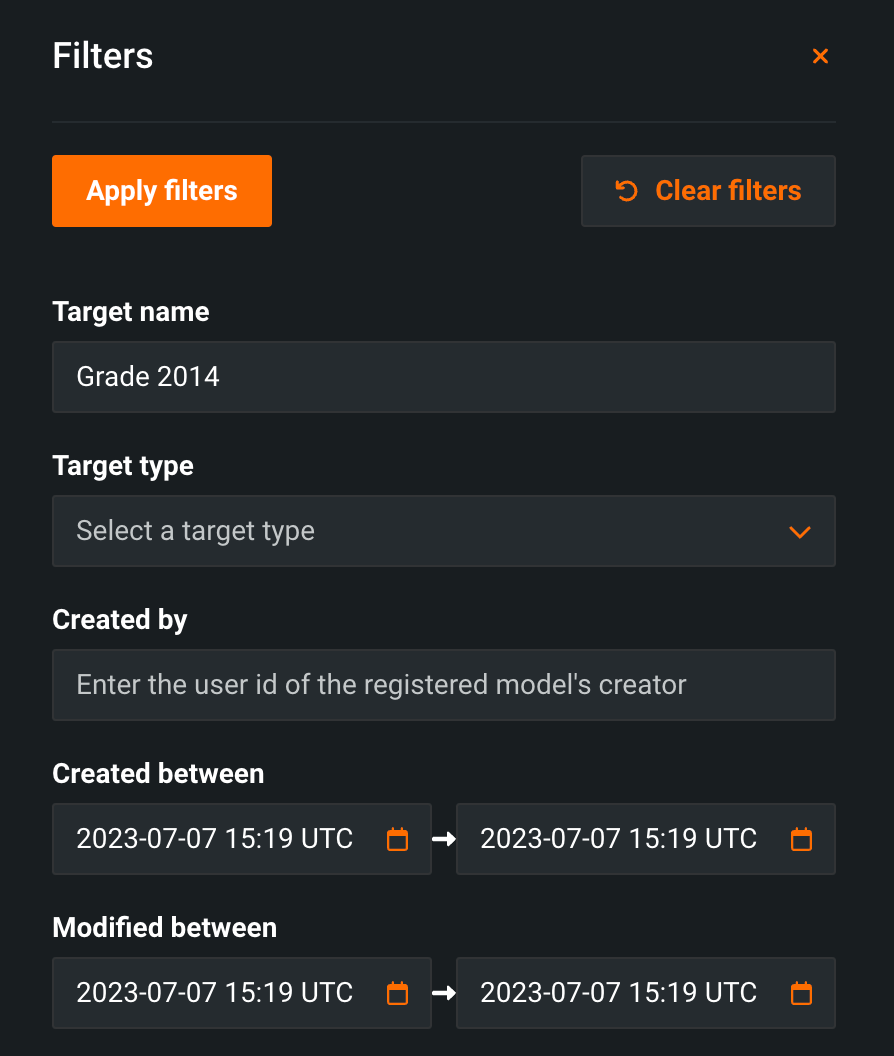Close the Filters panel
The image size is (894, 1056).
click(820, 56)
